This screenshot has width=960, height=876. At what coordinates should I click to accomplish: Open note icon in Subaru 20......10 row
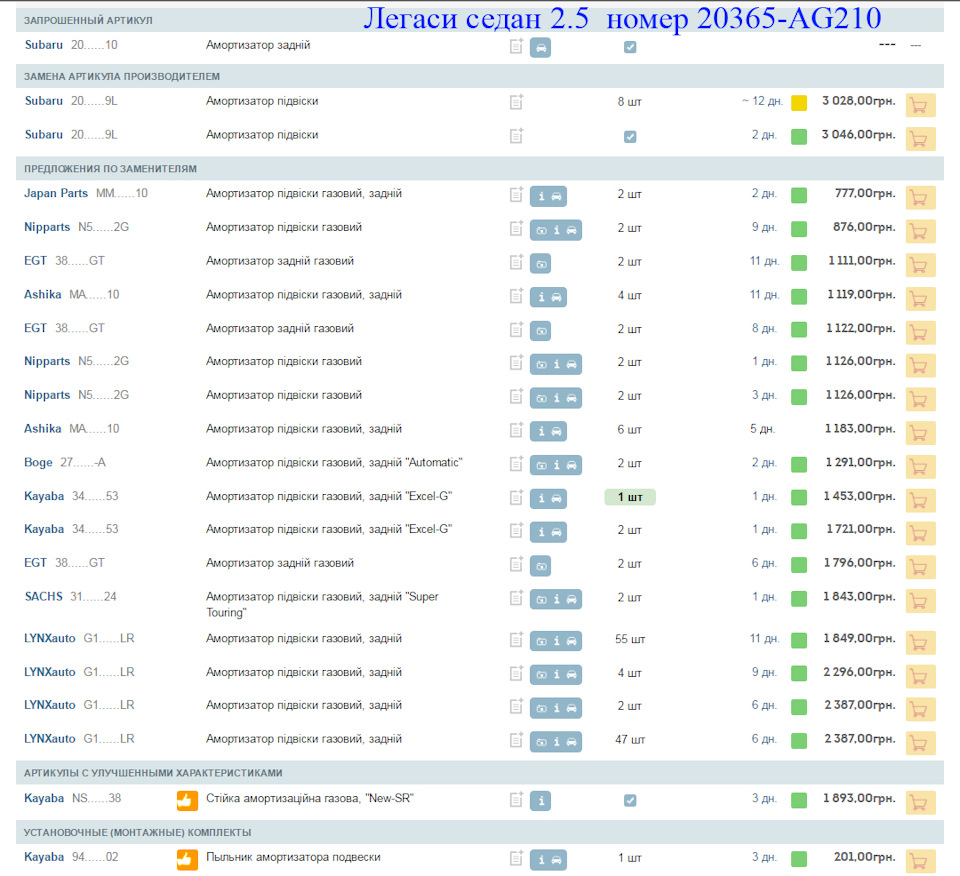516,46
